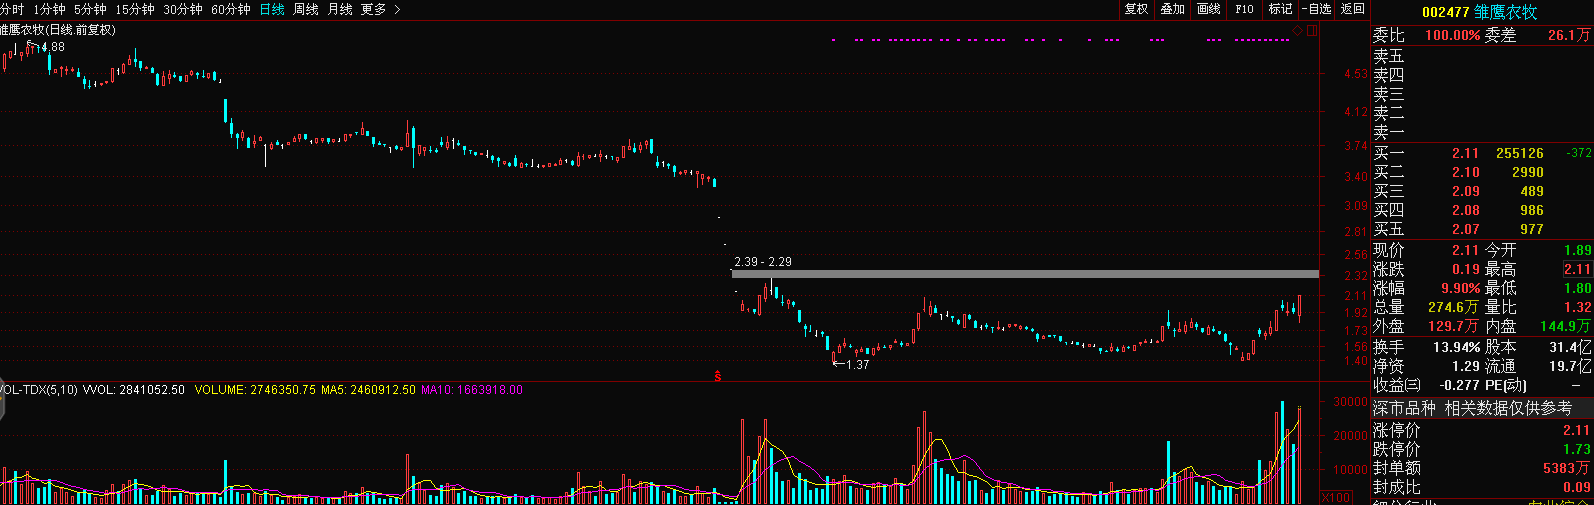This screenshot has width=1594, height=505.
Task: Open F10 company information
Action: pyautogui.click(x=1244, y=9)
